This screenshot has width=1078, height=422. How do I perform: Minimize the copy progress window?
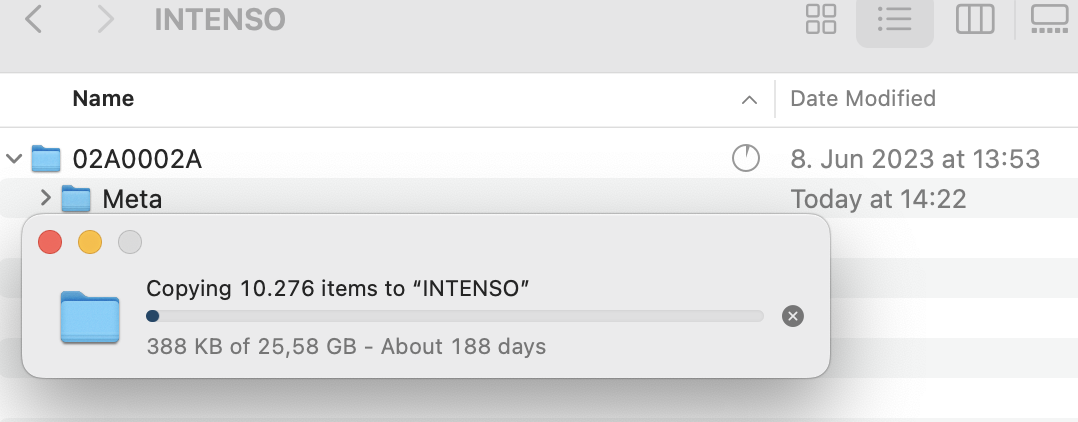tap(90, 242)
